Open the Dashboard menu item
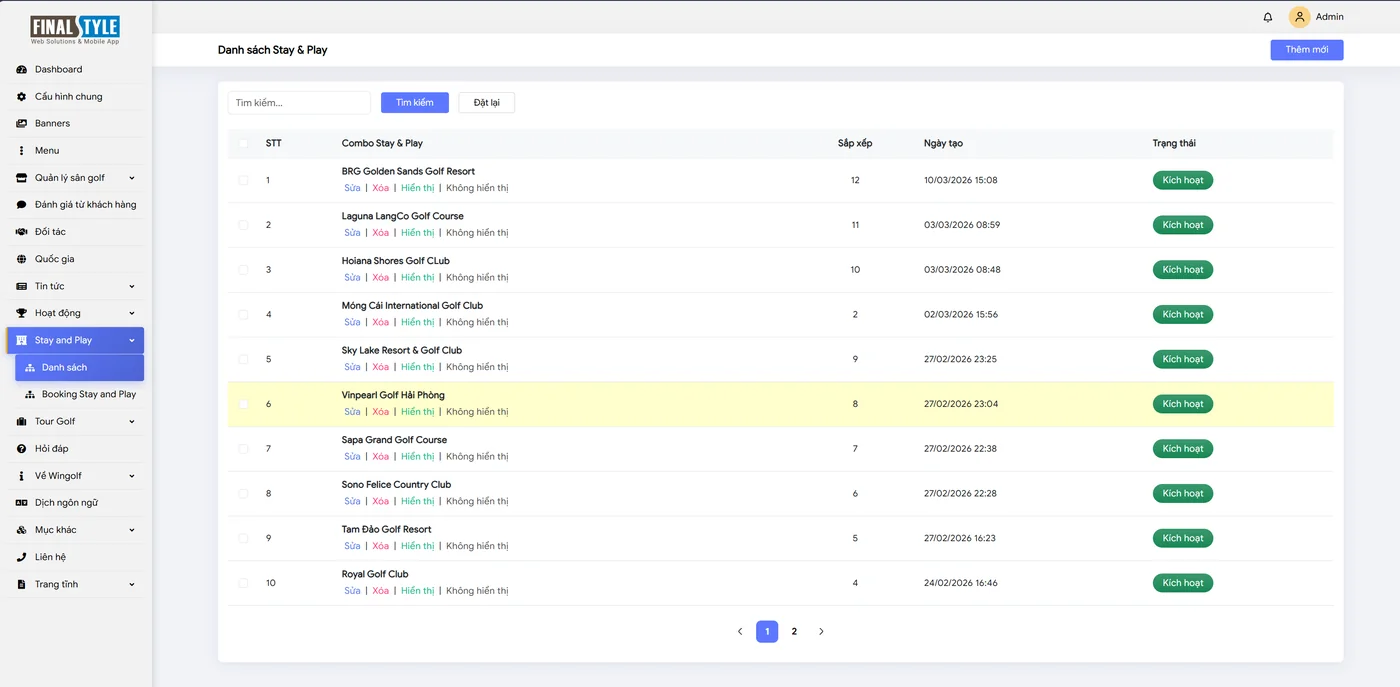The width and height of the screenshot is (1400, 687). point(76,70)
